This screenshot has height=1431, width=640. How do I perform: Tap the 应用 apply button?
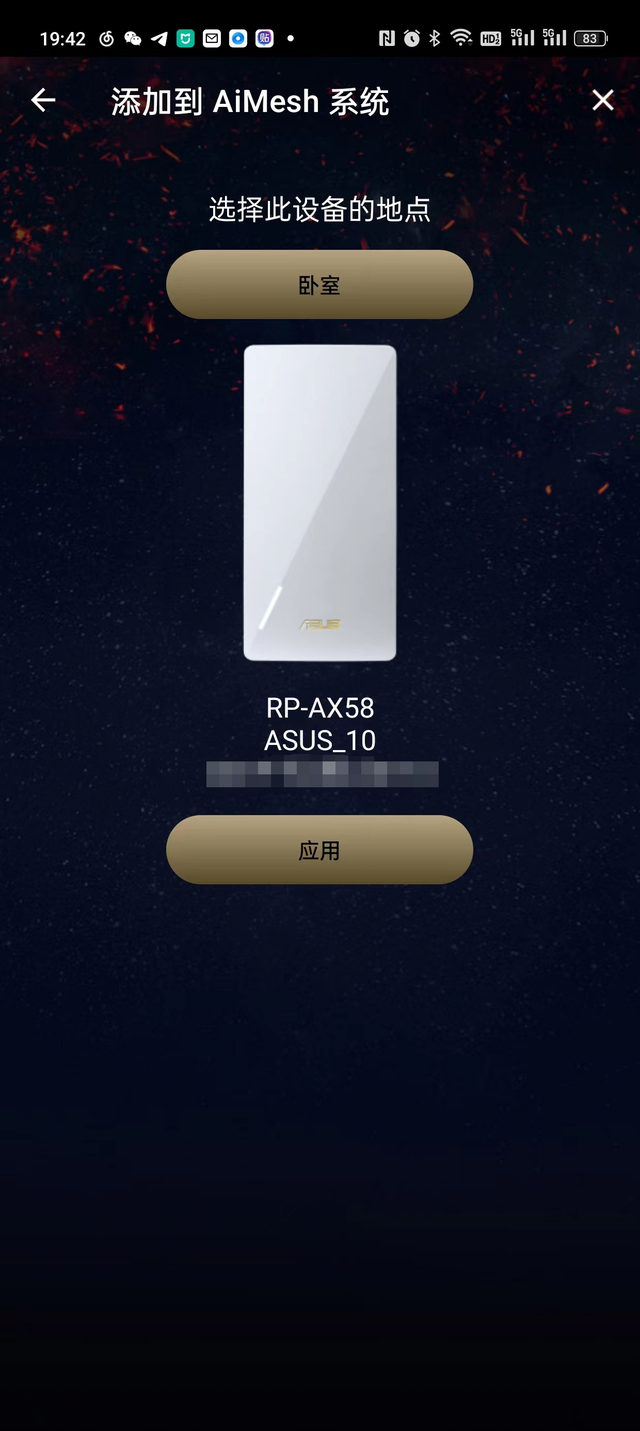(319, 850)
